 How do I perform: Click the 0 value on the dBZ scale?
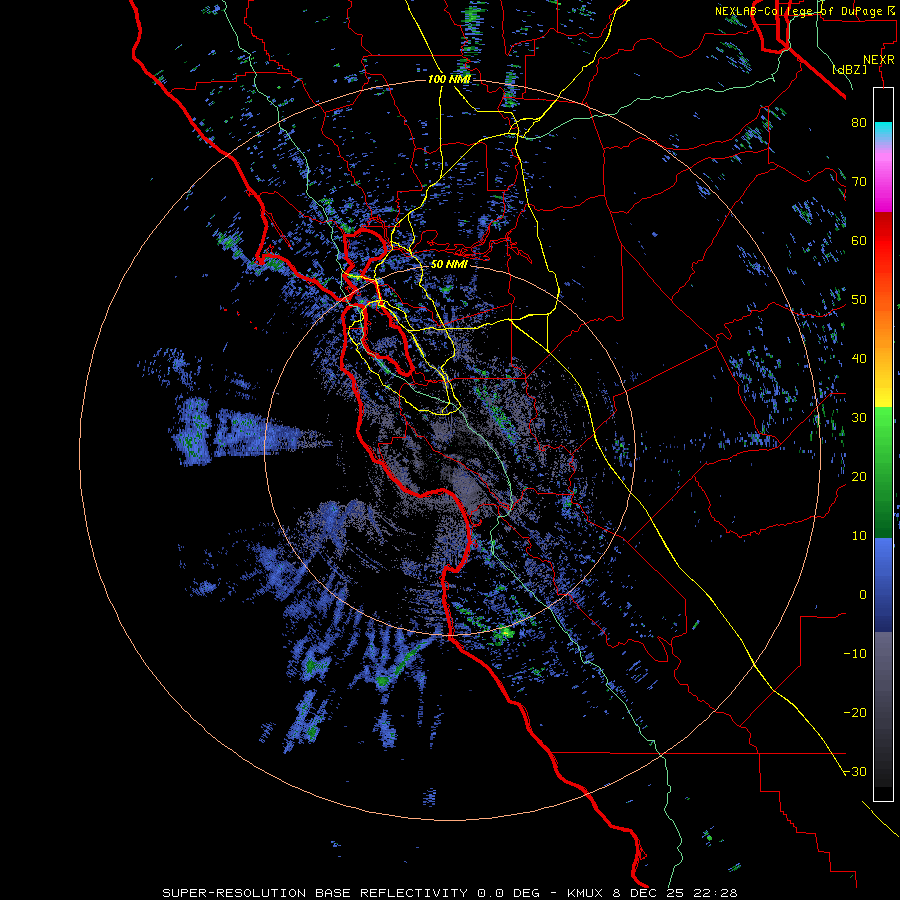(x=863, y=595)
